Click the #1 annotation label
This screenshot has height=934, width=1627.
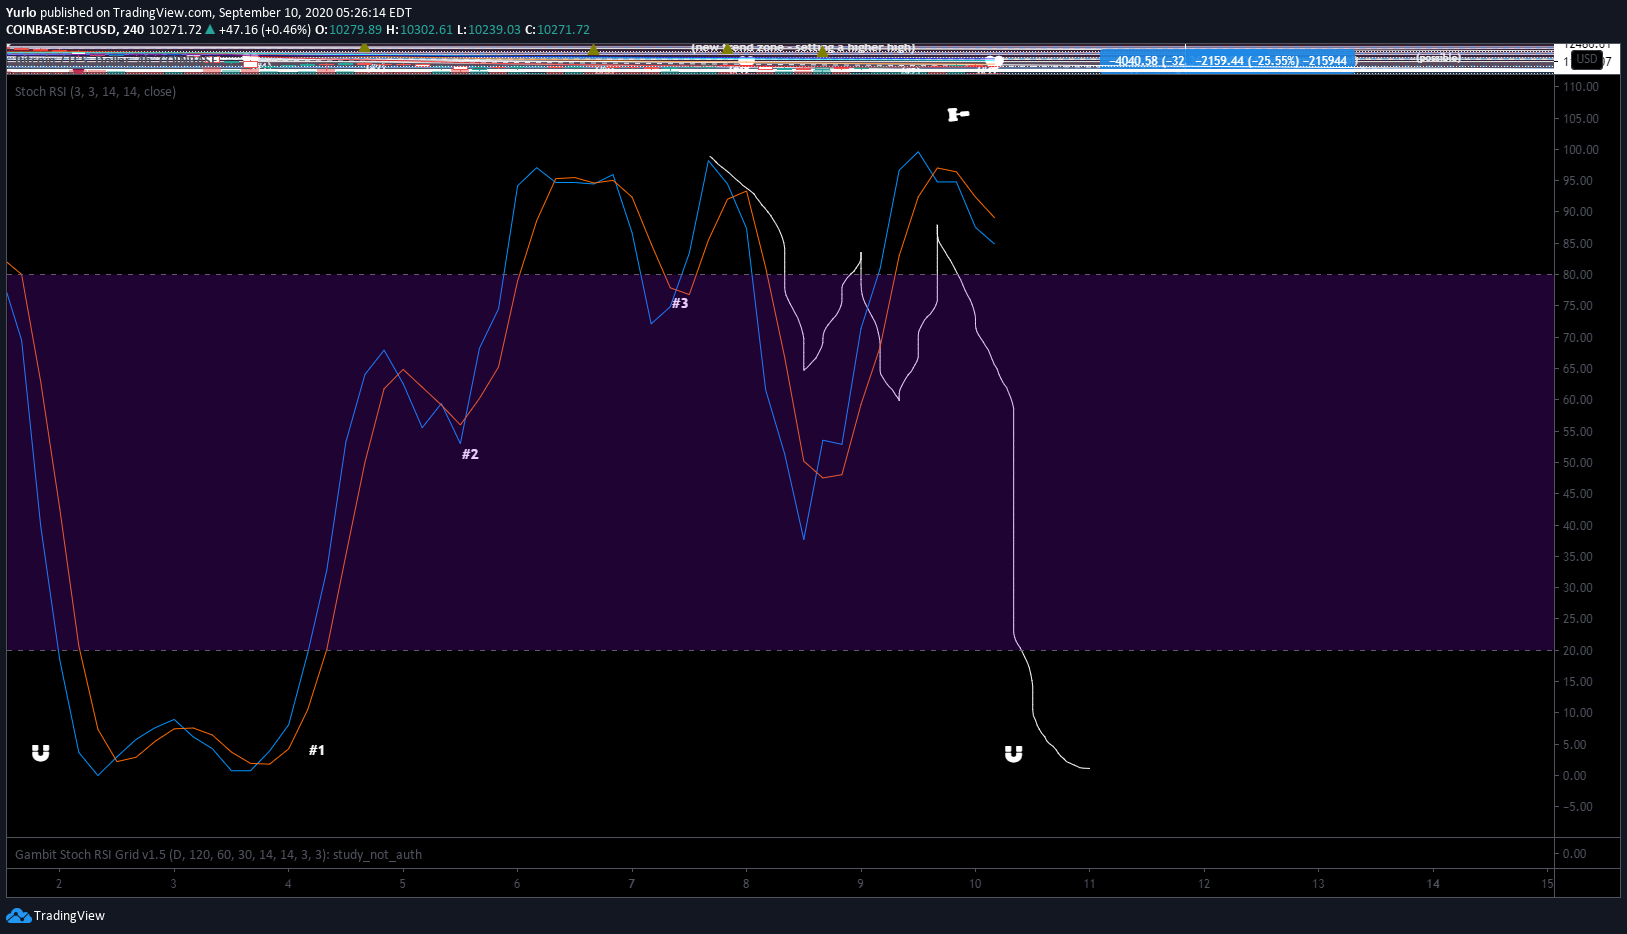coord(316,750)
